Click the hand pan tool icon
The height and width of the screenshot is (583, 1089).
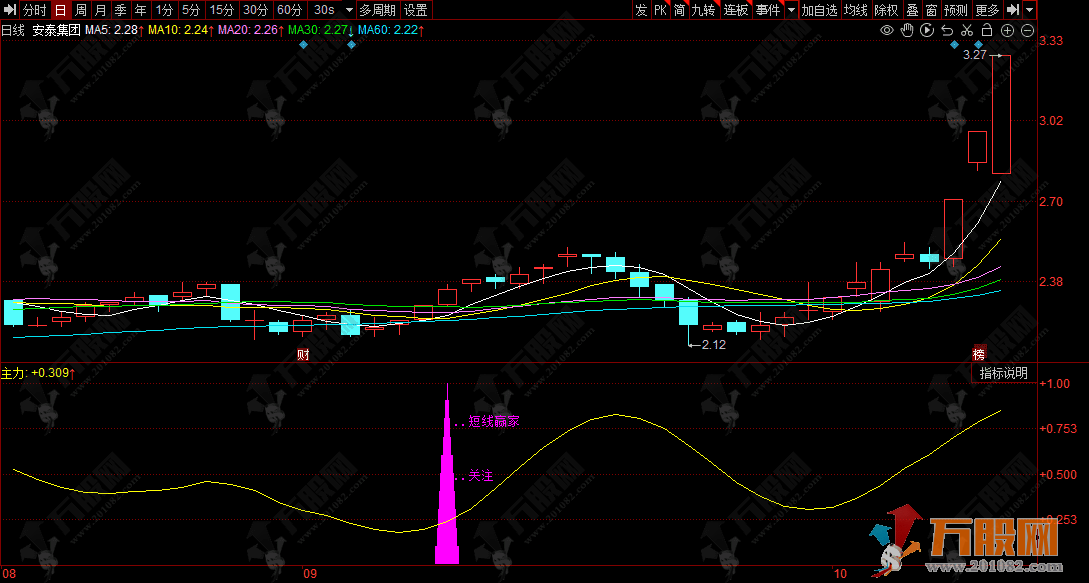click(x=908, y=31)
